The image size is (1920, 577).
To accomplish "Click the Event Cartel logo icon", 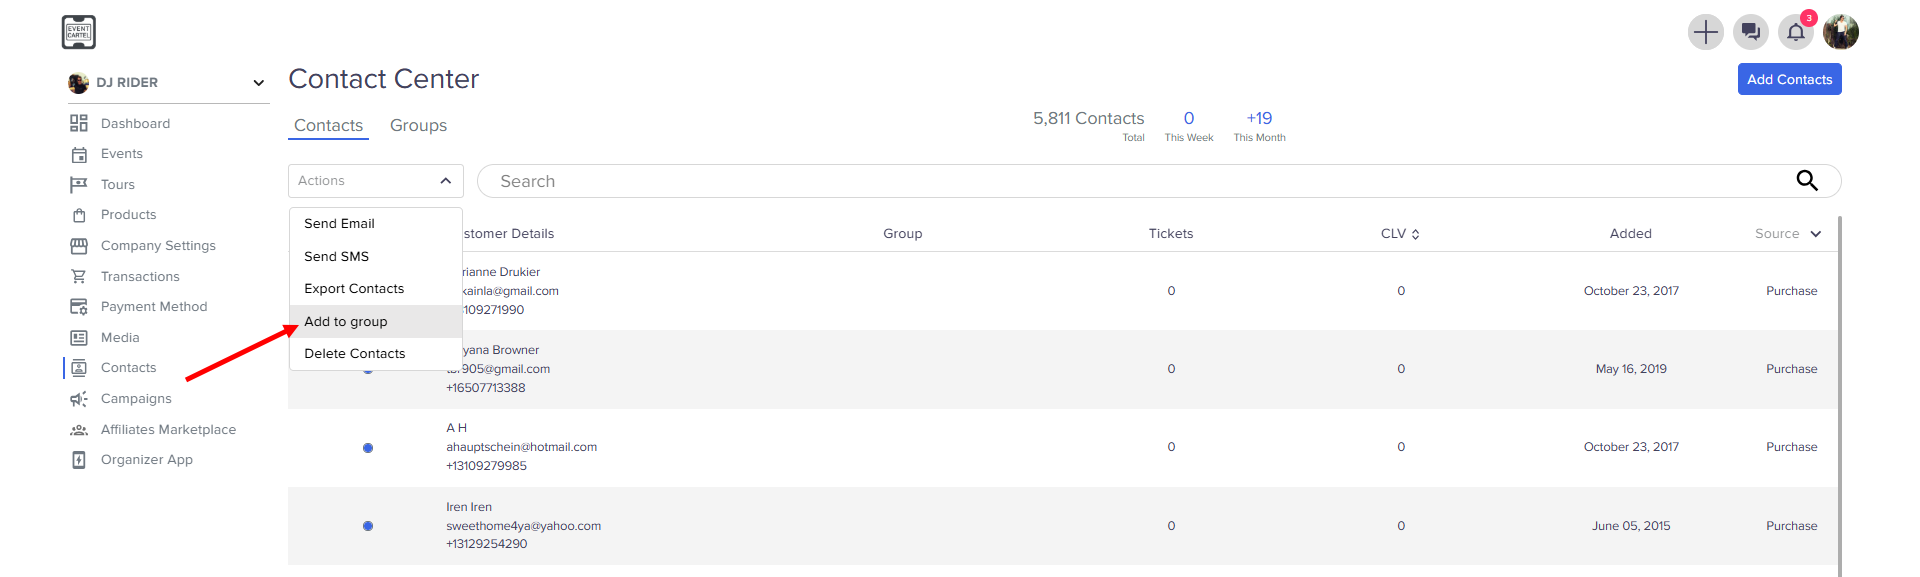I will tap(79, 32).
